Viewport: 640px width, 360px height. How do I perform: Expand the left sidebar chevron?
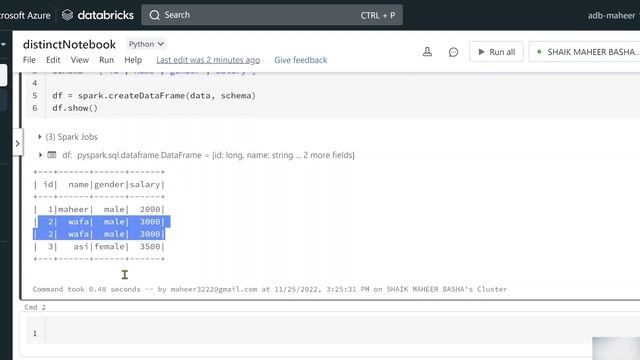point(18,143)
